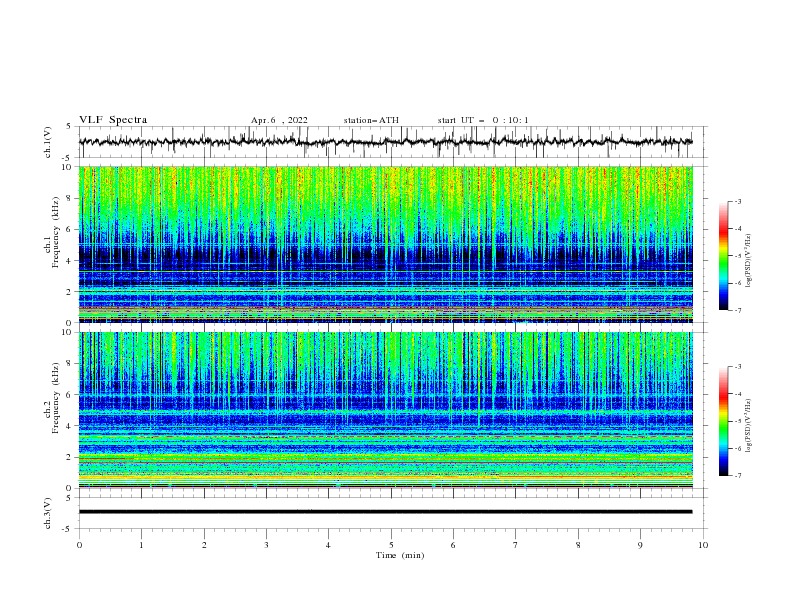Screen dimensions: 792x612
Task: Click the ch.2 spectrogram panel
Action: point(386,410)
